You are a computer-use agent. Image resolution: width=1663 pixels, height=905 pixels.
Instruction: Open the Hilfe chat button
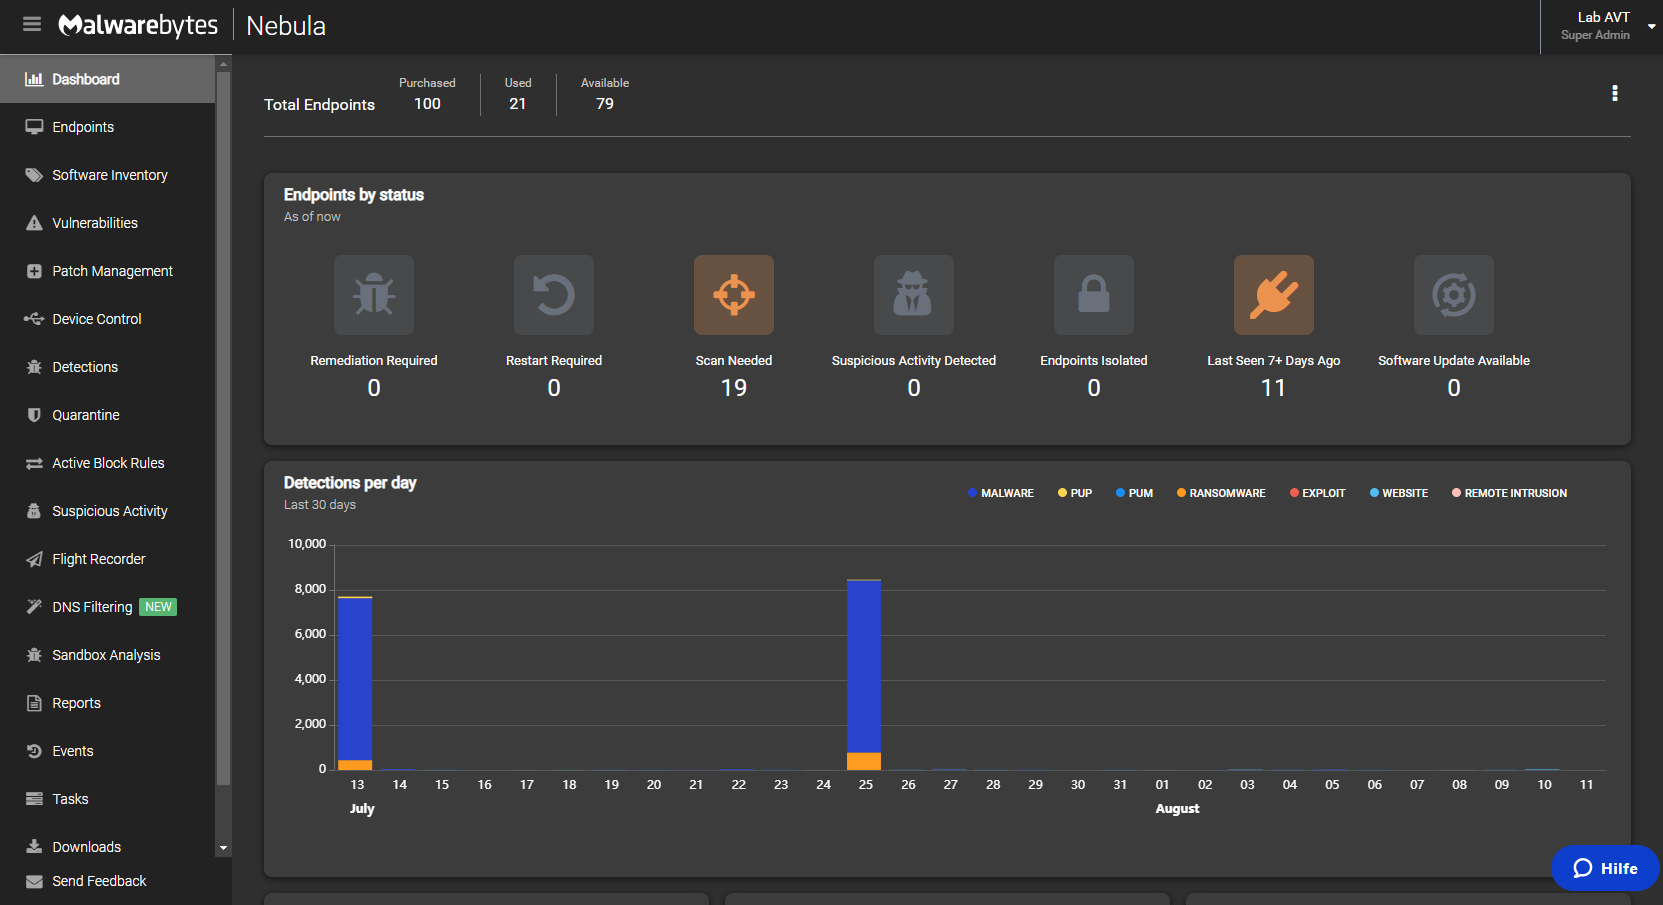1605,868
